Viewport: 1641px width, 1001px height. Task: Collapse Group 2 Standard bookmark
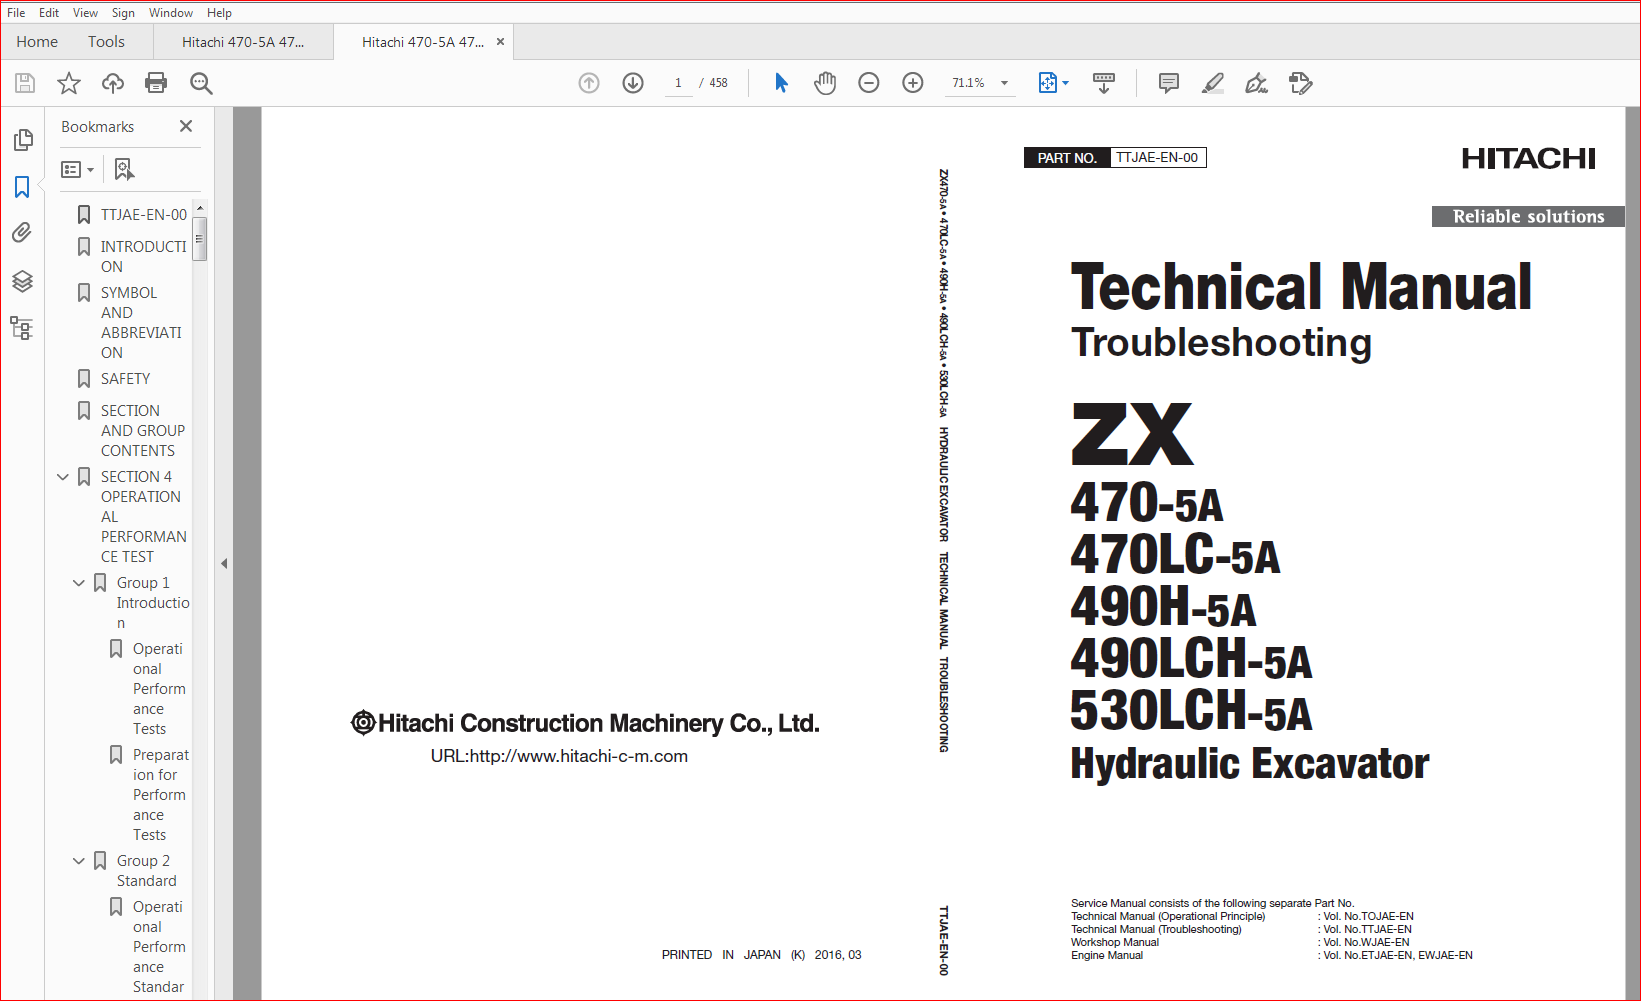click(79, 861)
